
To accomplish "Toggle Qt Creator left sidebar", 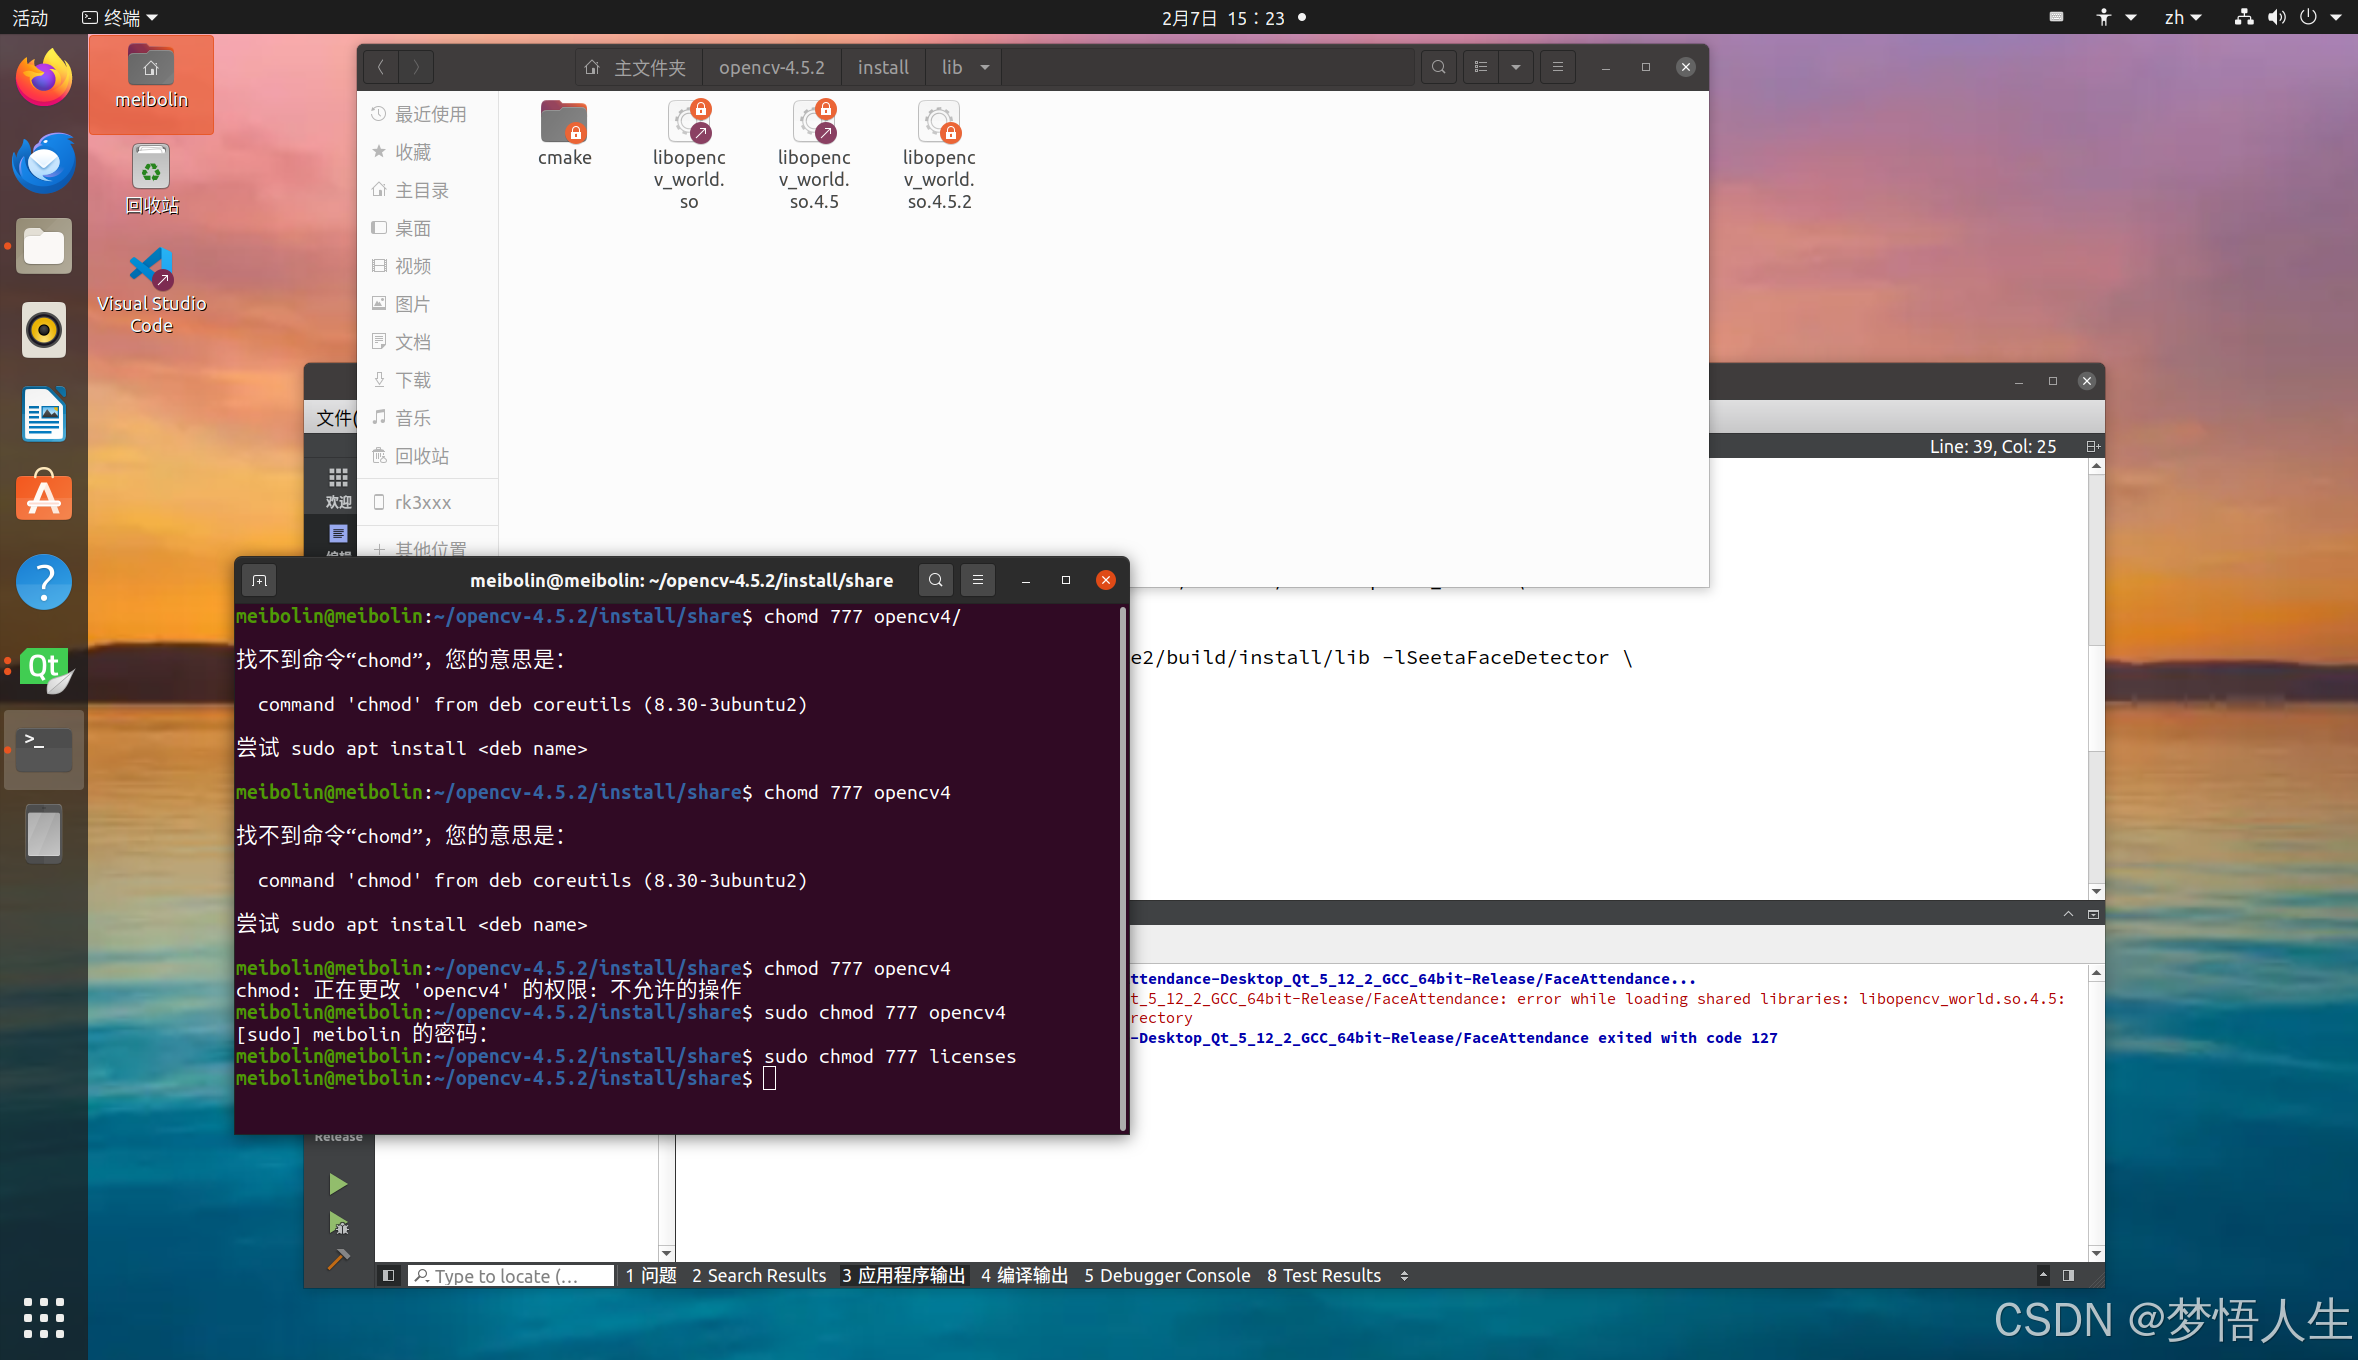I will pos(389,1275).
